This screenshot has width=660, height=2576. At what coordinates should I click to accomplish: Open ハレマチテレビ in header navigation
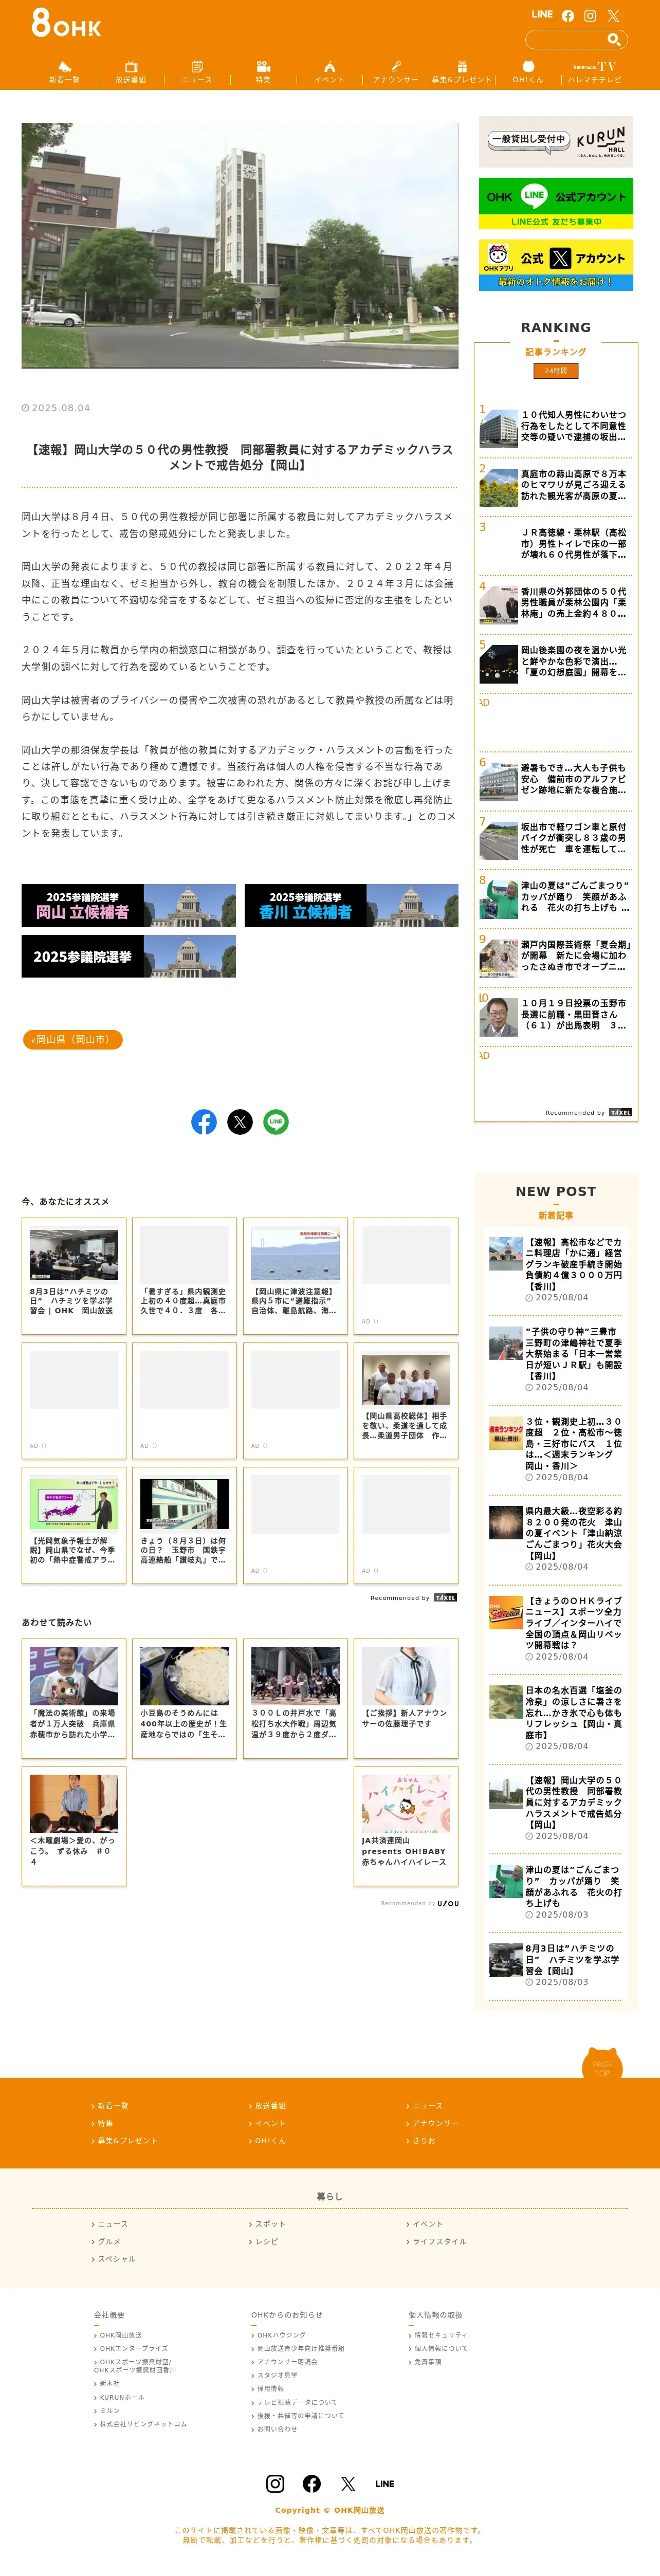coord(594,72)
